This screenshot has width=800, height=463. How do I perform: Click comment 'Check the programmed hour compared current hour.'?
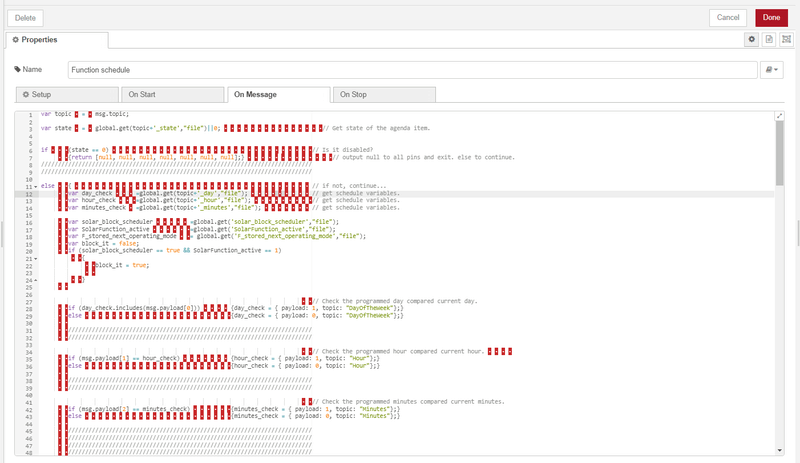tap(398, 351)
